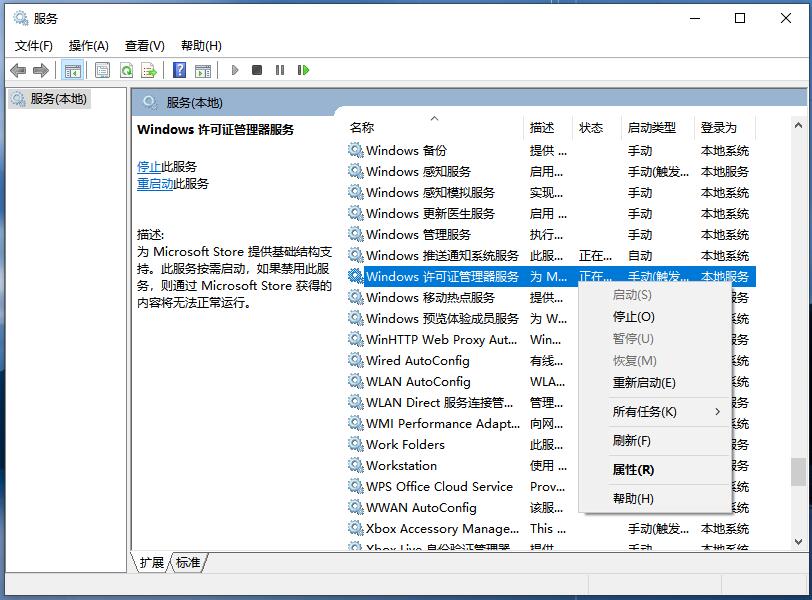The width and height of the screenshot is (812, 600).
Task: Open the 操作(A) menu
Action: point(88,45)
